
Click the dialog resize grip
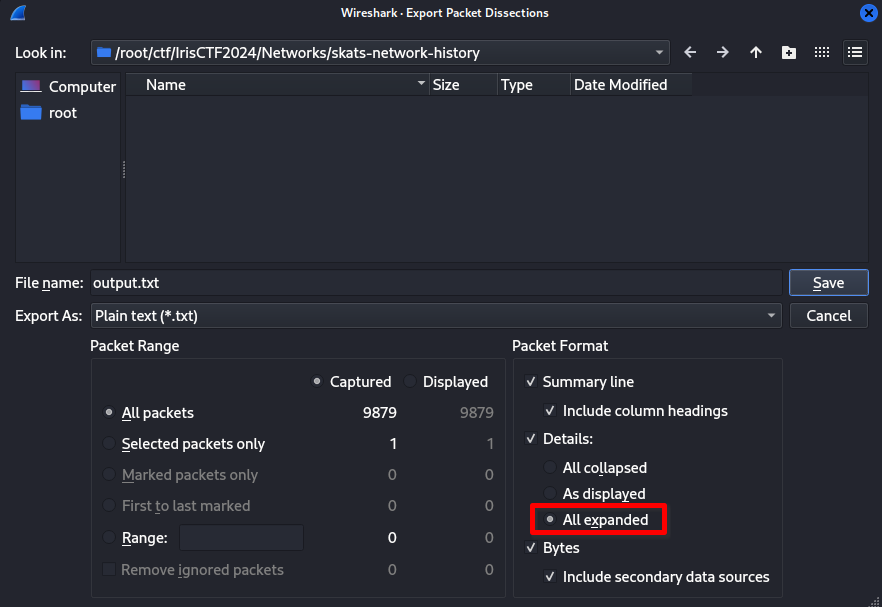[874, 601]
